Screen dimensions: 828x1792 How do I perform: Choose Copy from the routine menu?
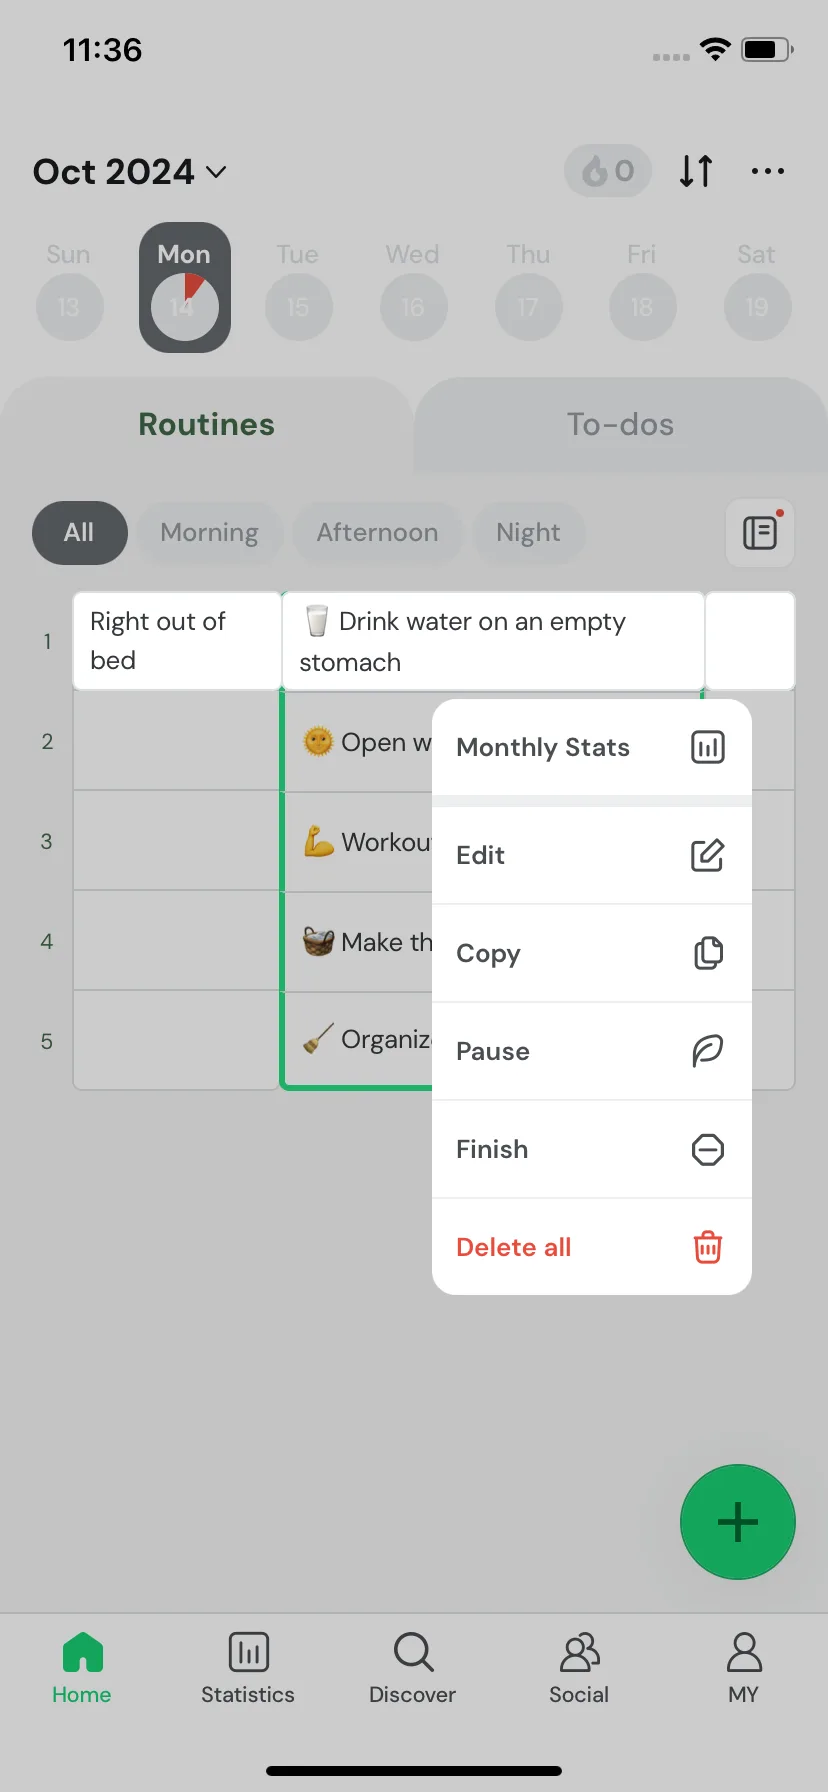(x=591, y=953)
